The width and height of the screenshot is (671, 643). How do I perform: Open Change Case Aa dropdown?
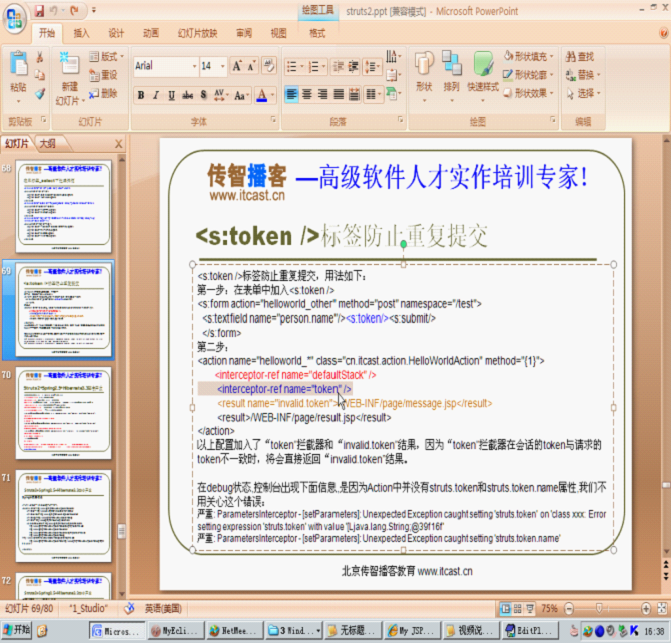[x=242, y=95]
